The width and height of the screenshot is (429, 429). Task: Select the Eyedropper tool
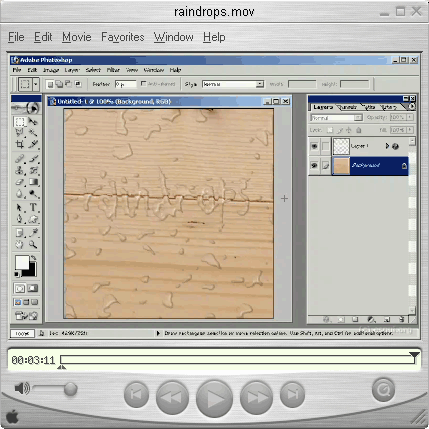33,233
